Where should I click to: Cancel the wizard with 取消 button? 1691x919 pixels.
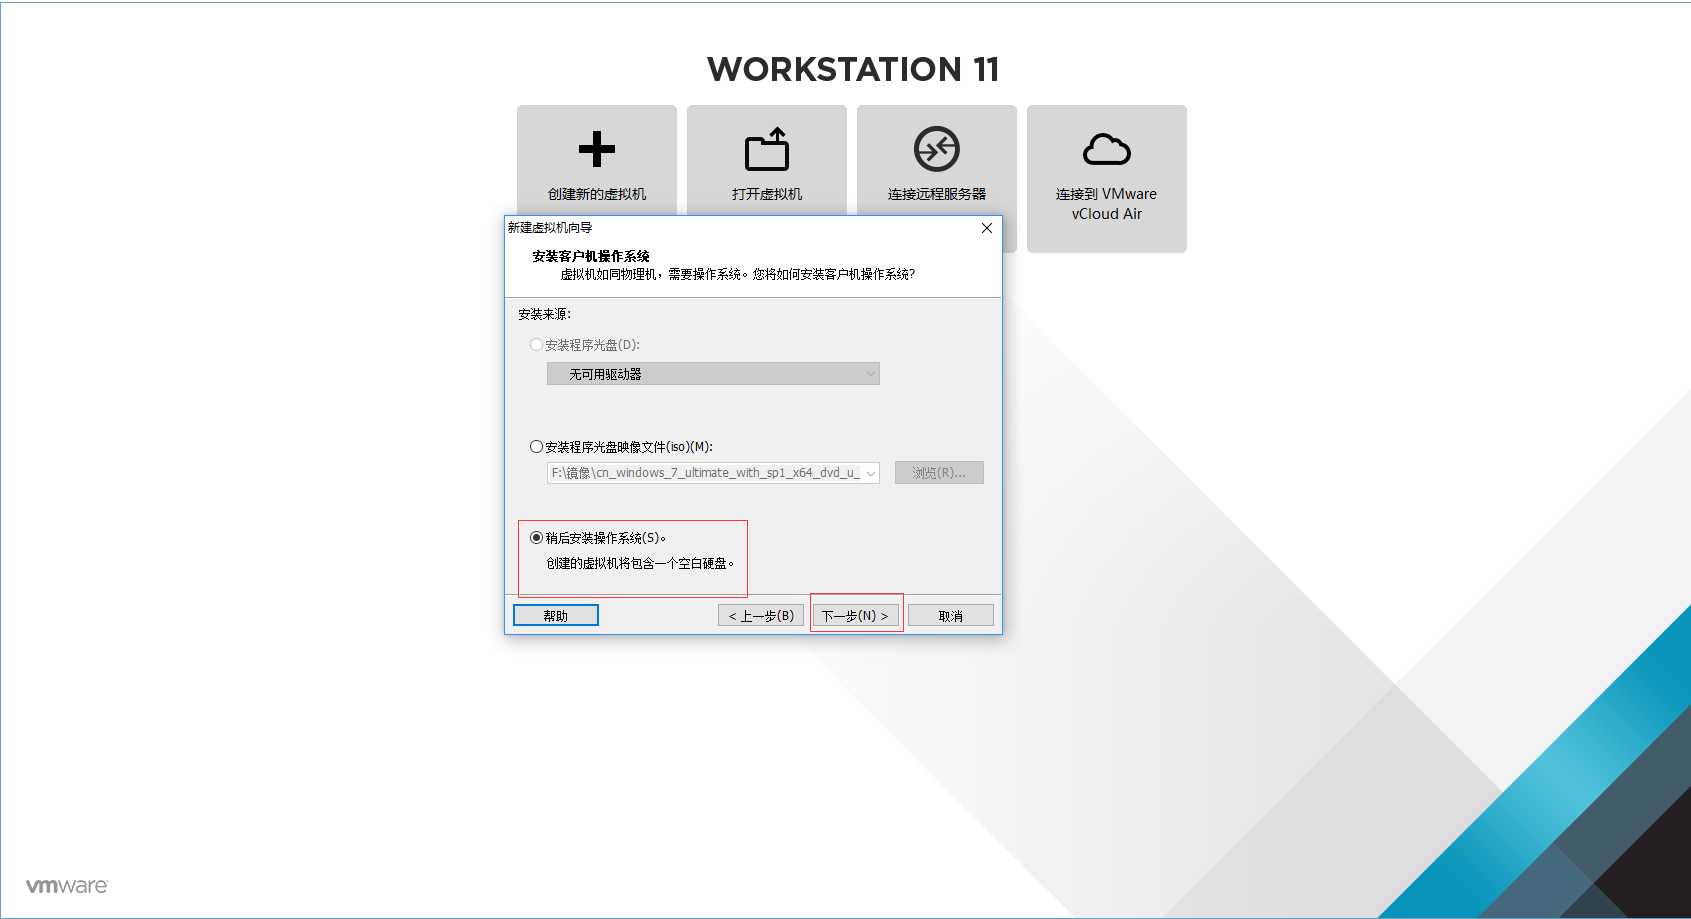point(951,615)
